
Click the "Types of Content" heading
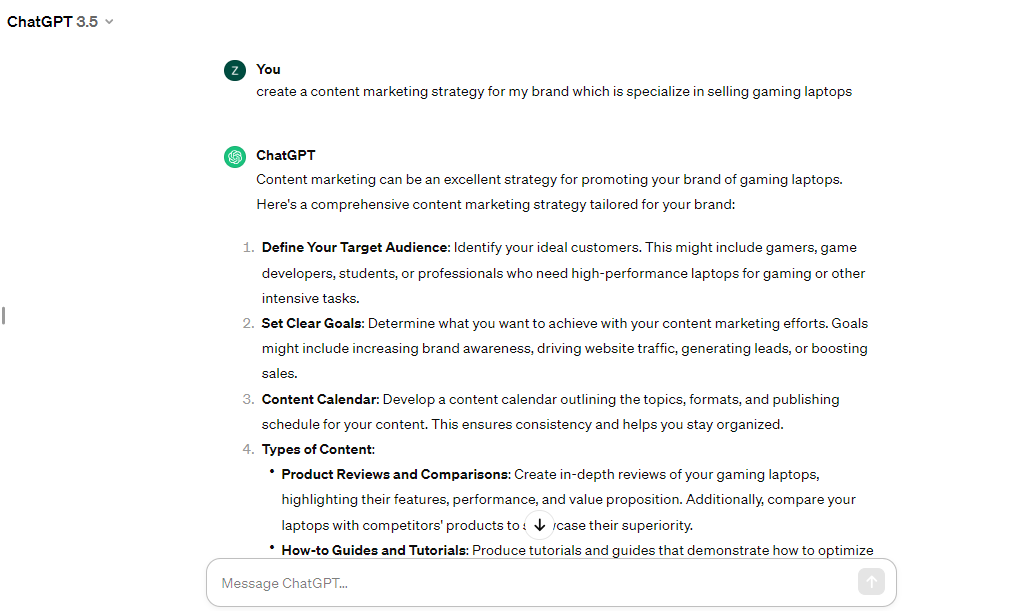click(x=317, y=449)
